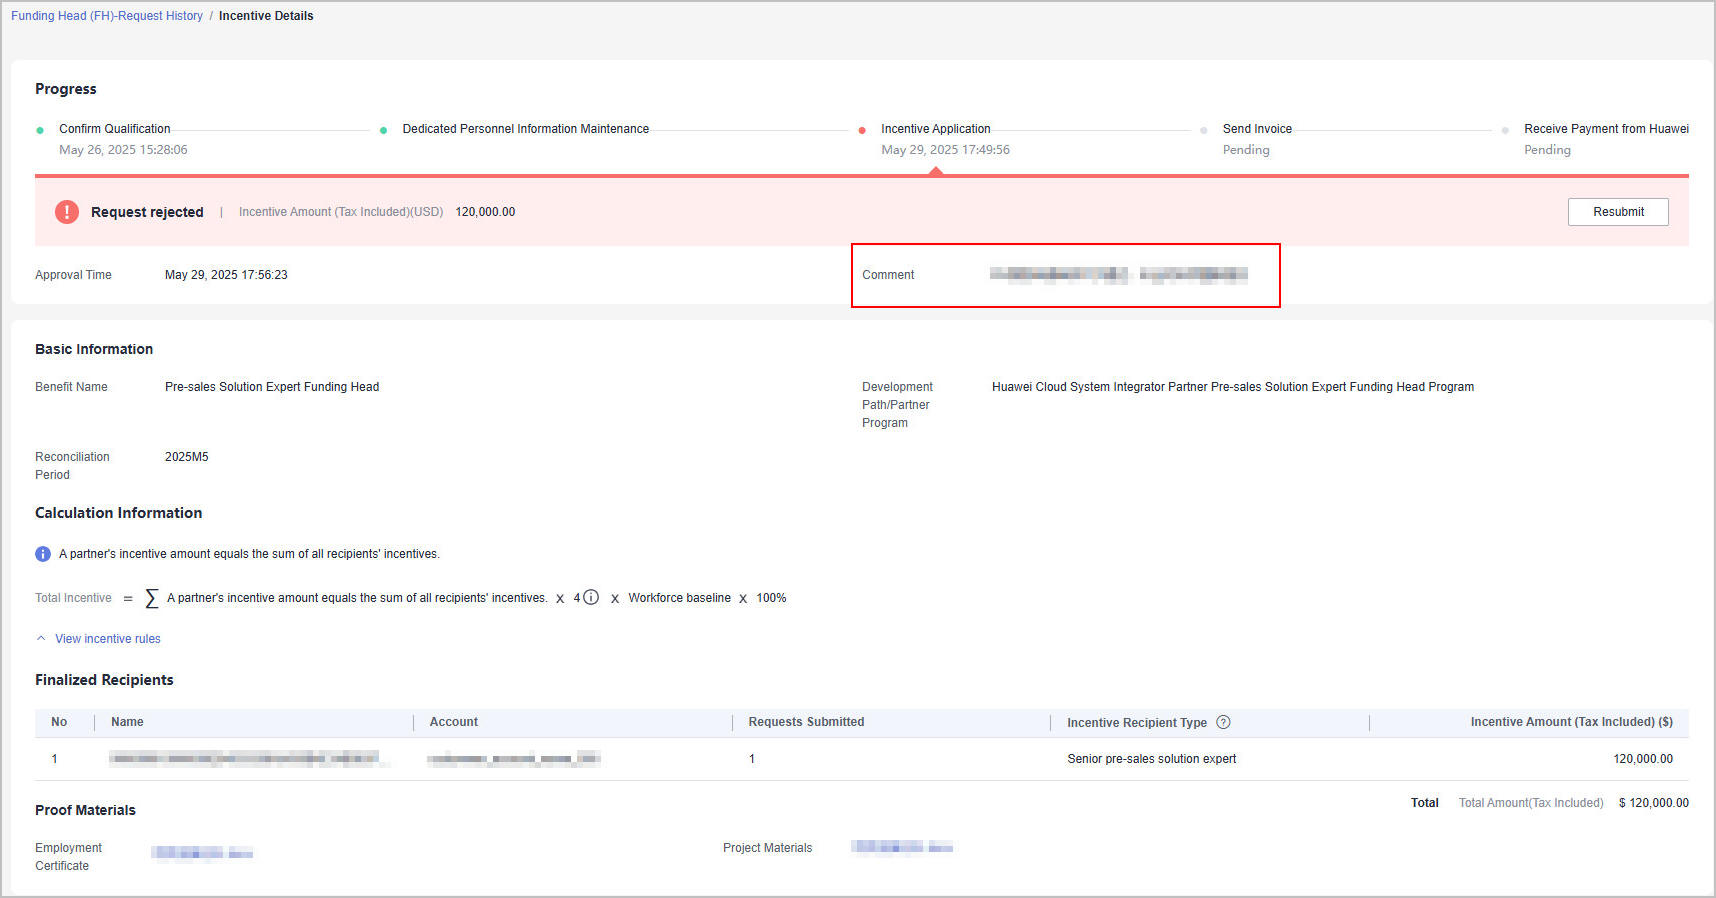Screen dimensions: 1716x898
Task: Click the Requests Submitted column header
Action: click(x=806, y=722)
